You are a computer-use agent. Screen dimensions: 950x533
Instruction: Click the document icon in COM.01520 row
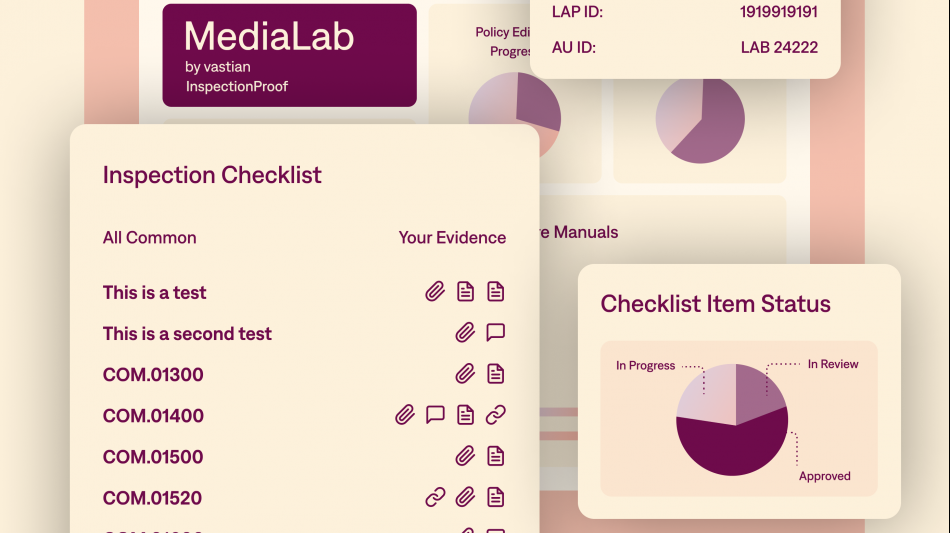pyautogui.click(x=496, y=497)
